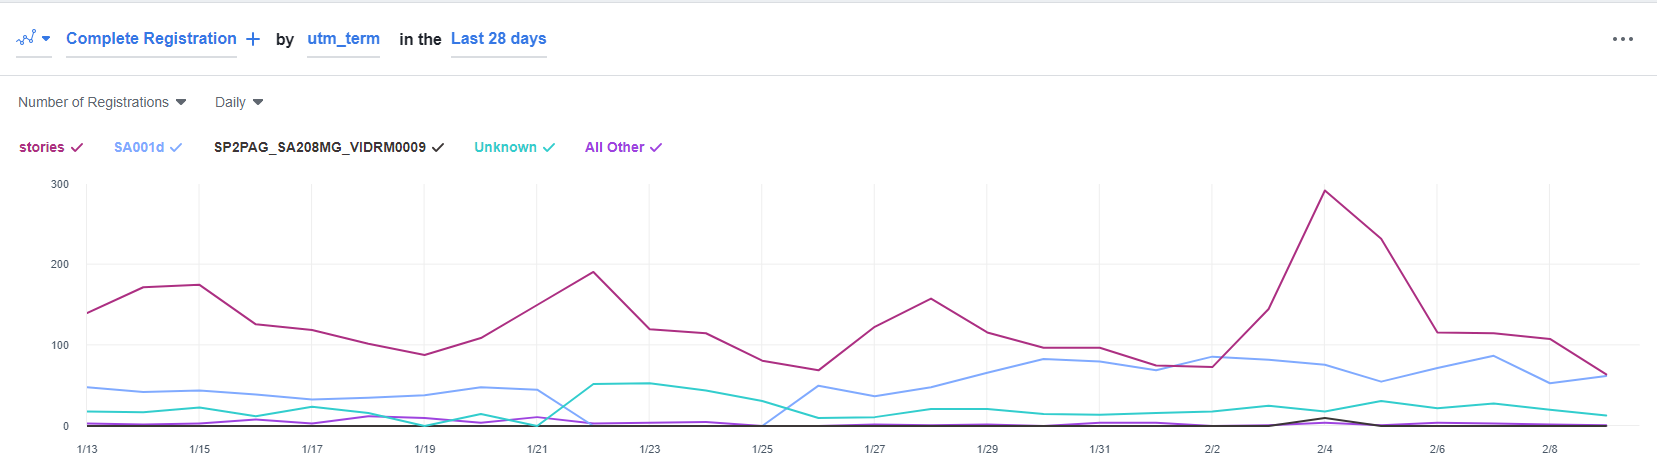
Task: Expand the Number of Registrations dropdown
Action: point(102,102)
